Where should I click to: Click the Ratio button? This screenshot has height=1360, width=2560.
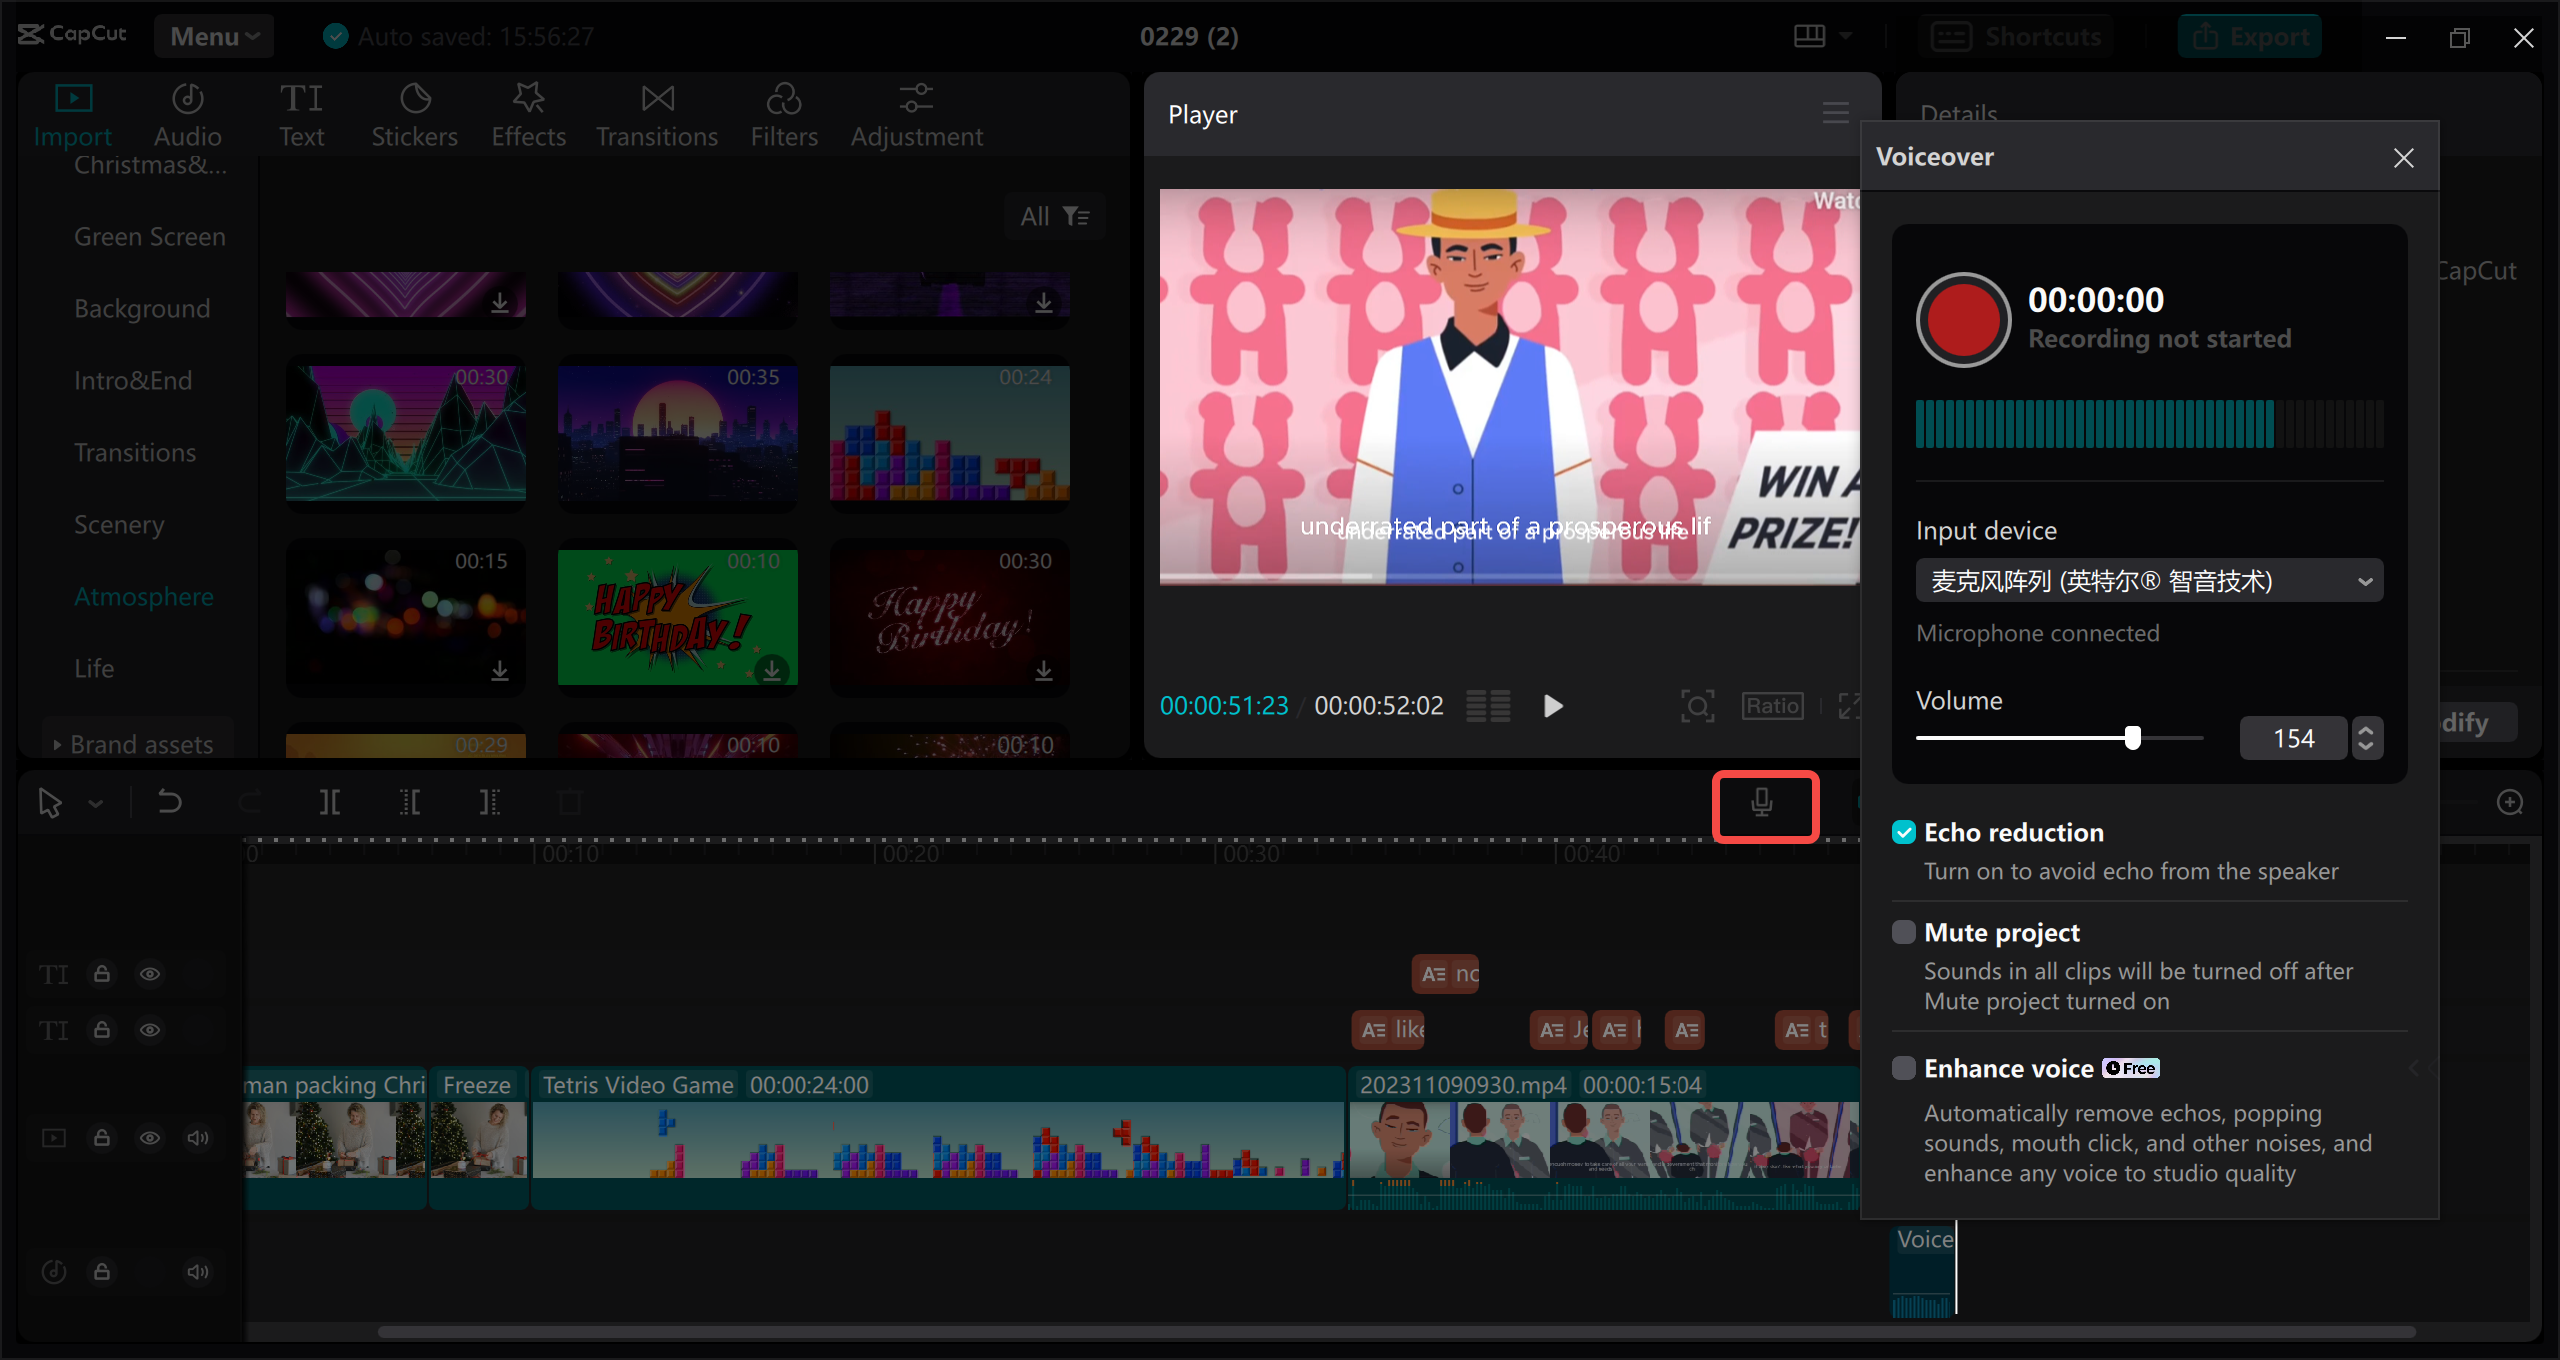point(1772,706)
